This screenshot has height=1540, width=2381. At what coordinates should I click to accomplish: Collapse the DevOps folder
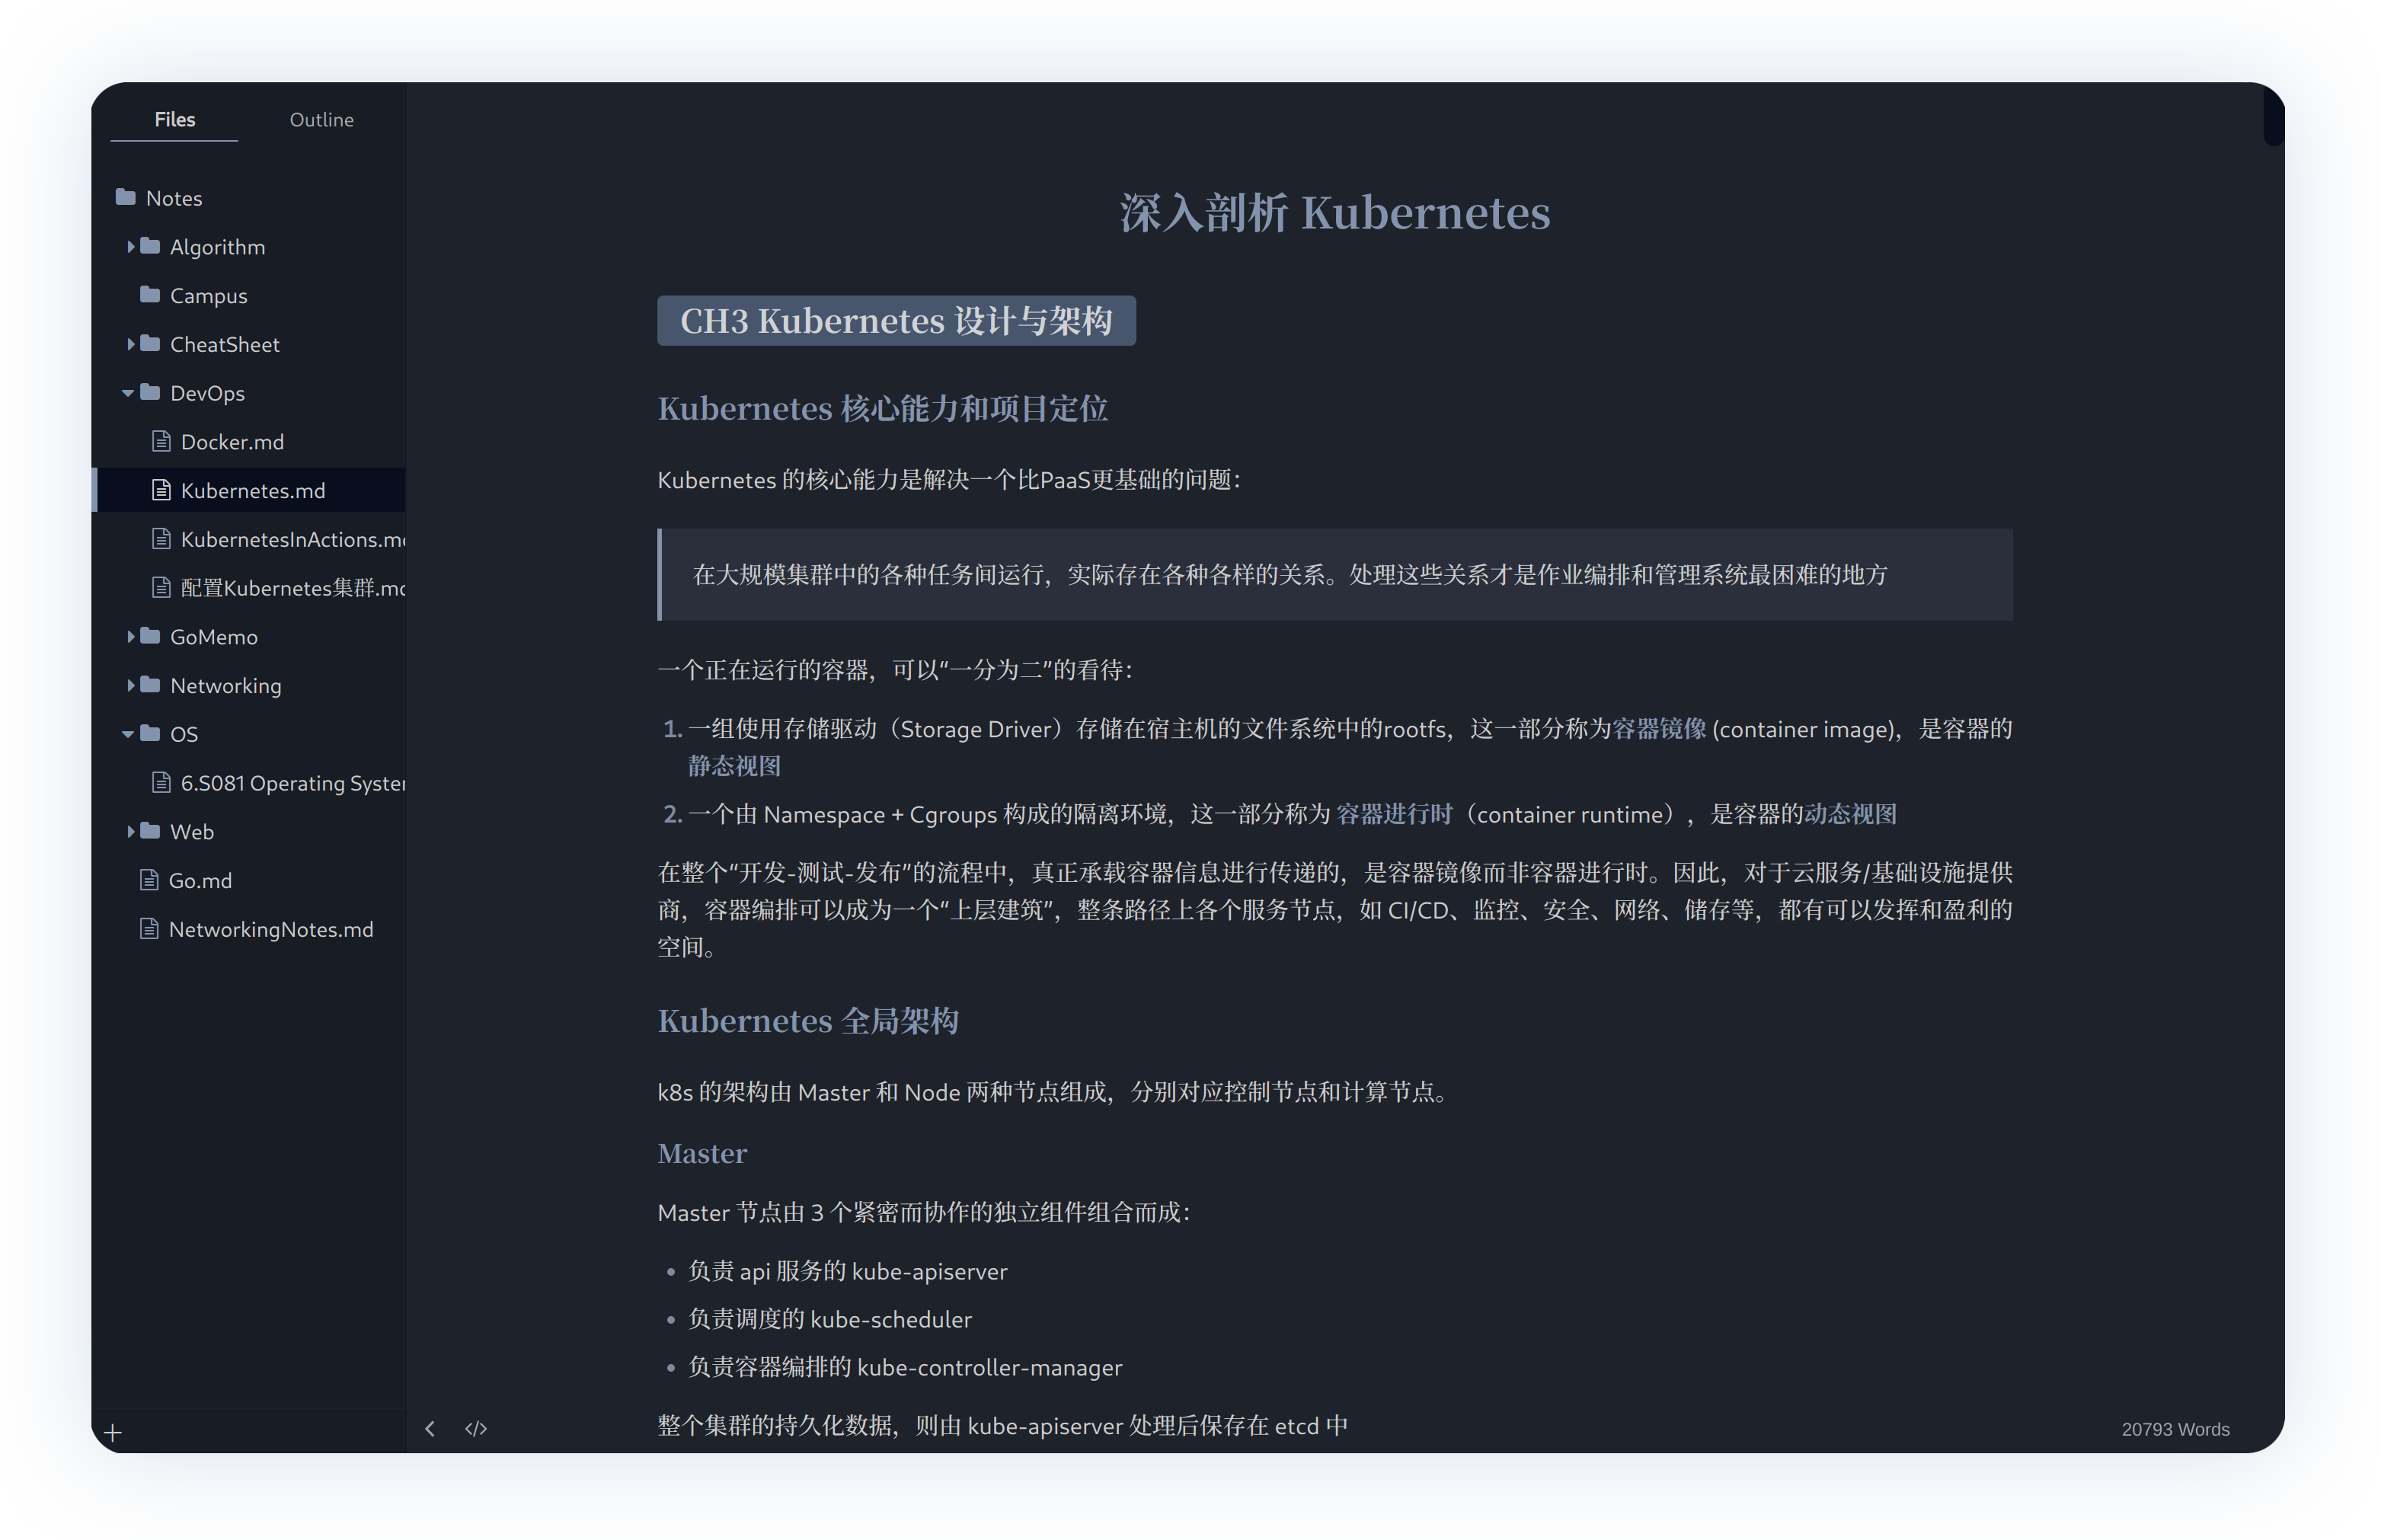point(128,393)
